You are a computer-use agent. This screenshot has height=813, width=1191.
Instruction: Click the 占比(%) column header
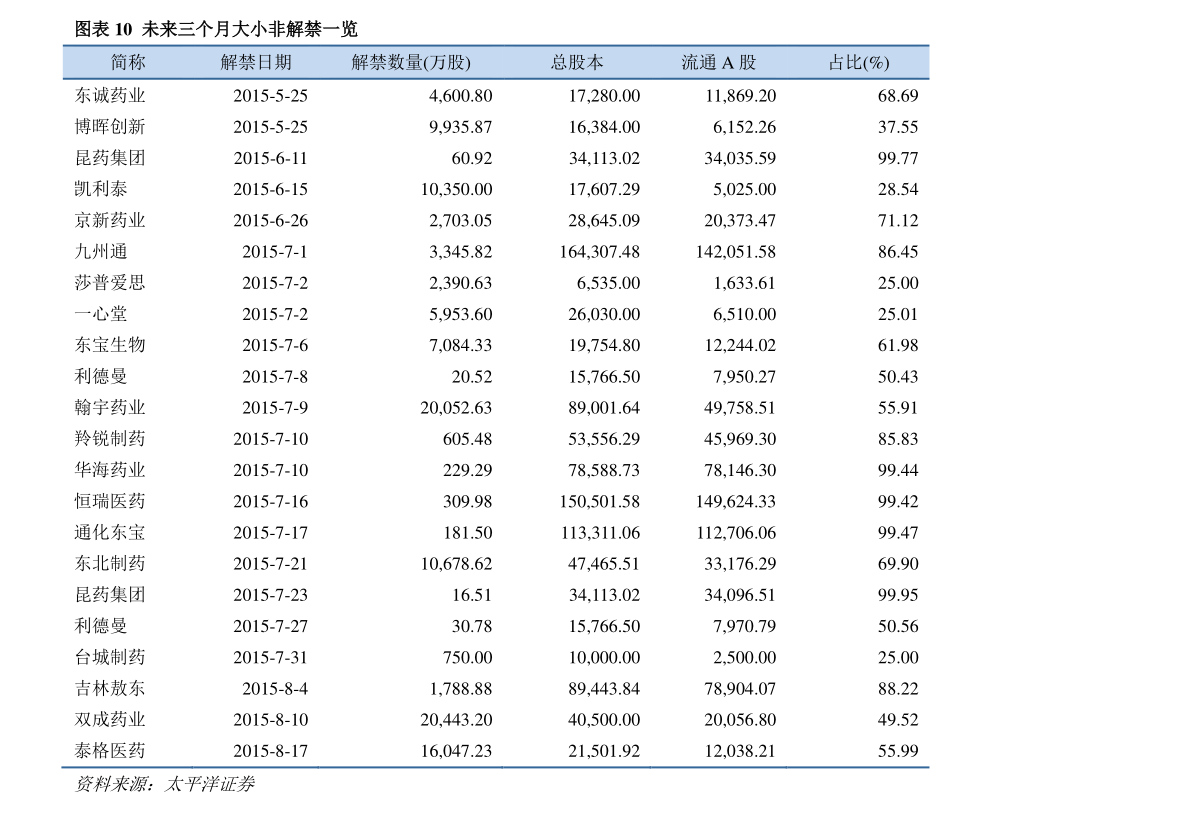[x=858, y=62]
